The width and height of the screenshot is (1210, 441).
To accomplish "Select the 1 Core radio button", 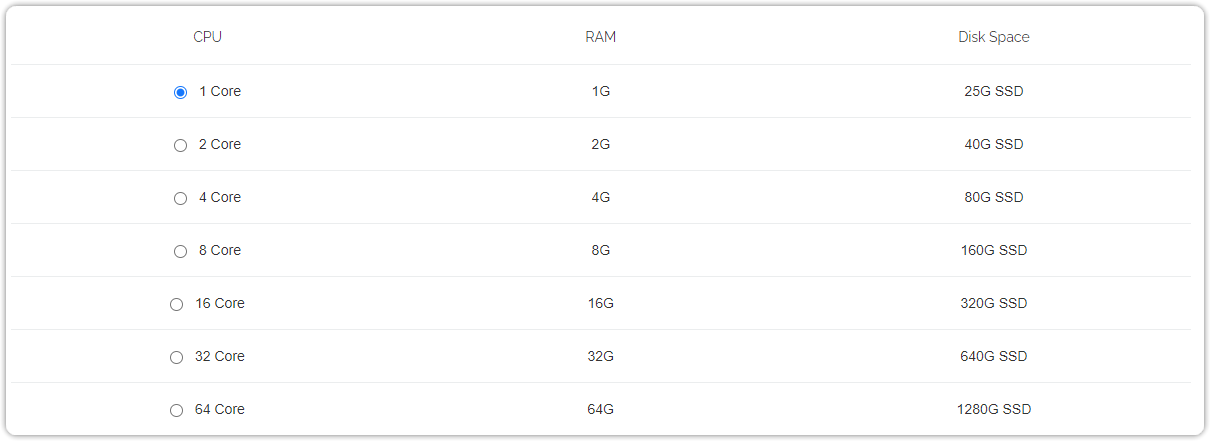I will click(x=181, y=92).
